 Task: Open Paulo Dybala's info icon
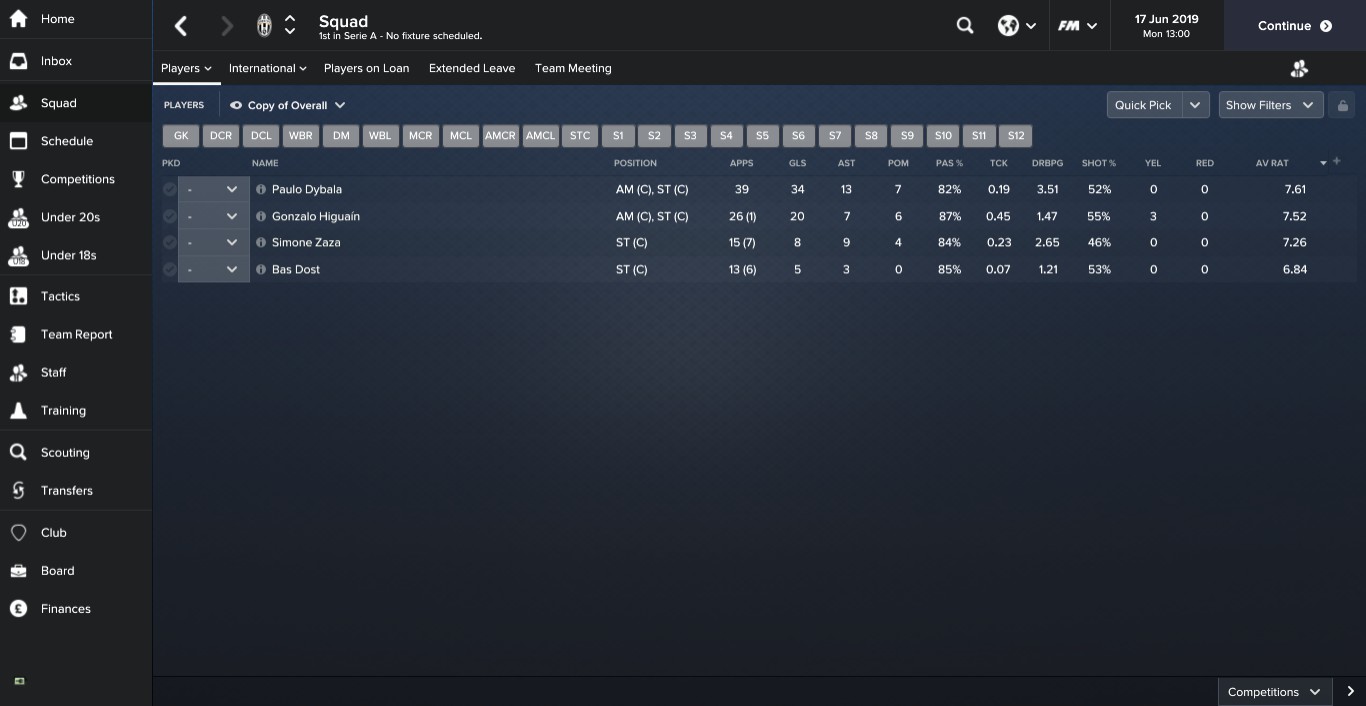[261, 189]
